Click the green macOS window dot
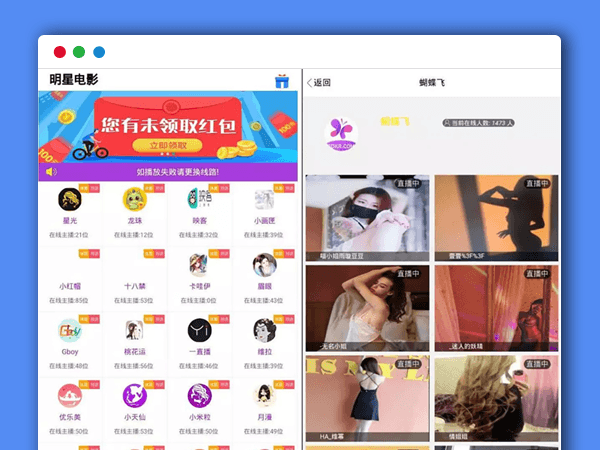The width and height of the screenshot is (600, 450). [79, 52]
